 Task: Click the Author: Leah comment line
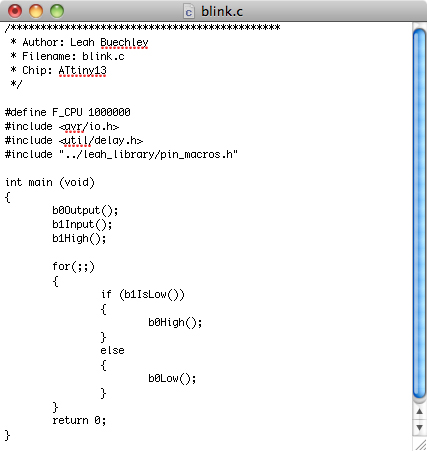79,43
